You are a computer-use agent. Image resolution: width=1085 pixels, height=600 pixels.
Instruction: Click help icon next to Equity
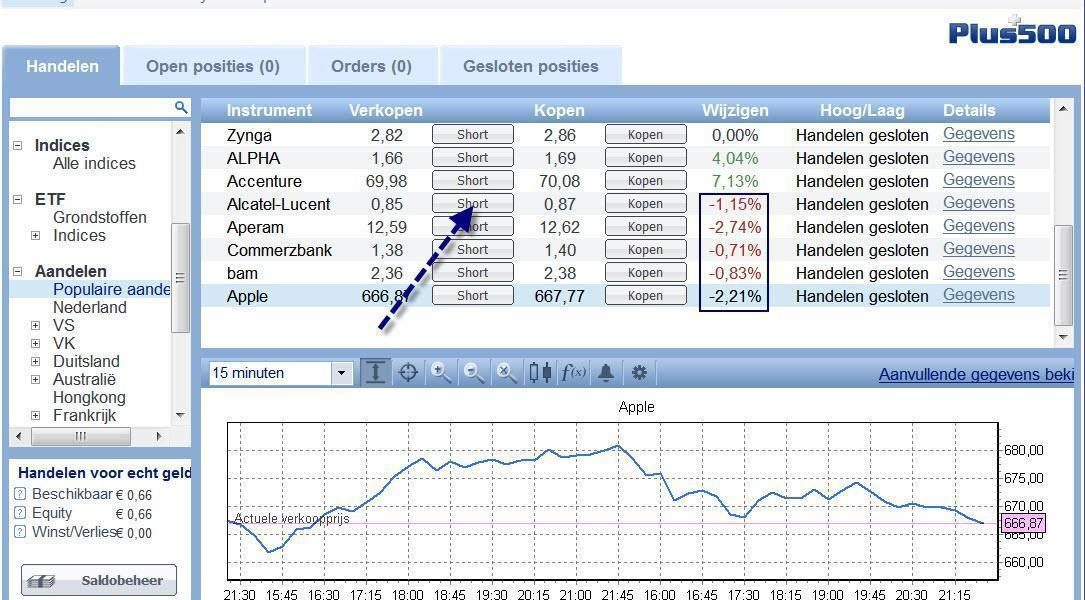[20, 513]
